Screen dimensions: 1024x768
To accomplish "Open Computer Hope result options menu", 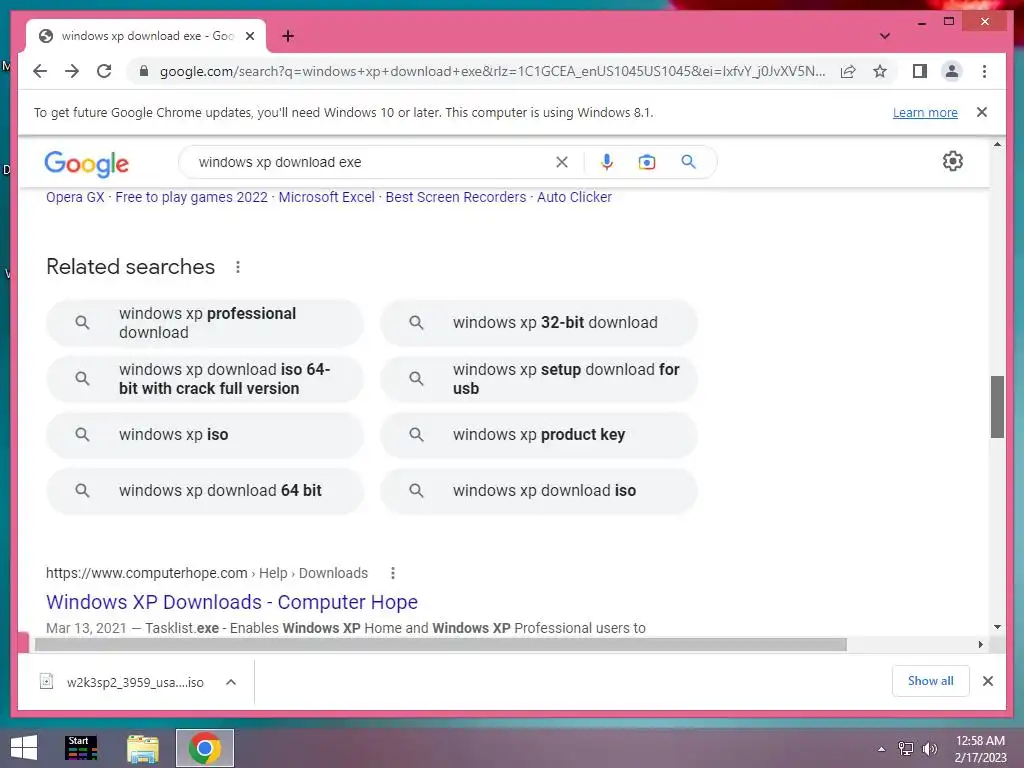I will coord(392,573).
